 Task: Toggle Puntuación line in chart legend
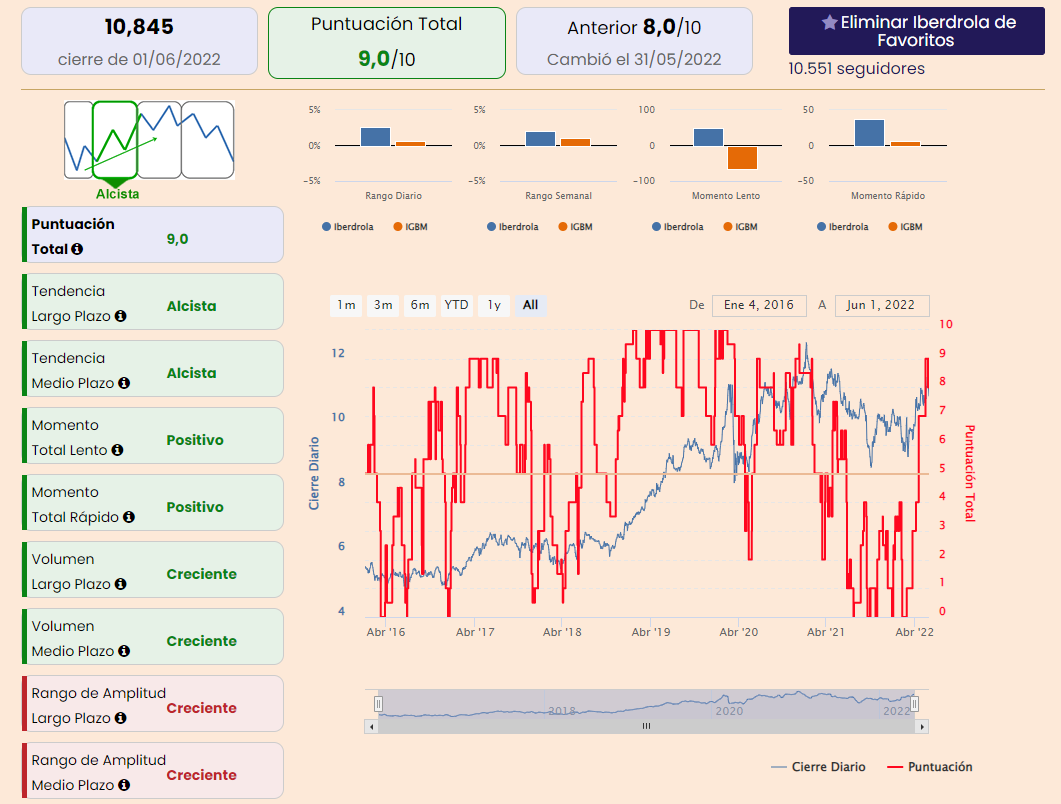930,767
